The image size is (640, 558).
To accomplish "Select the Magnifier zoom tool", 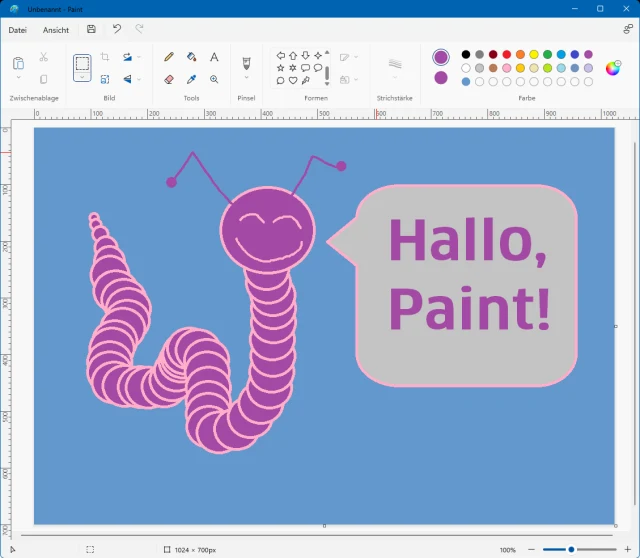I will pyautogui.click(x=214, y=79).
